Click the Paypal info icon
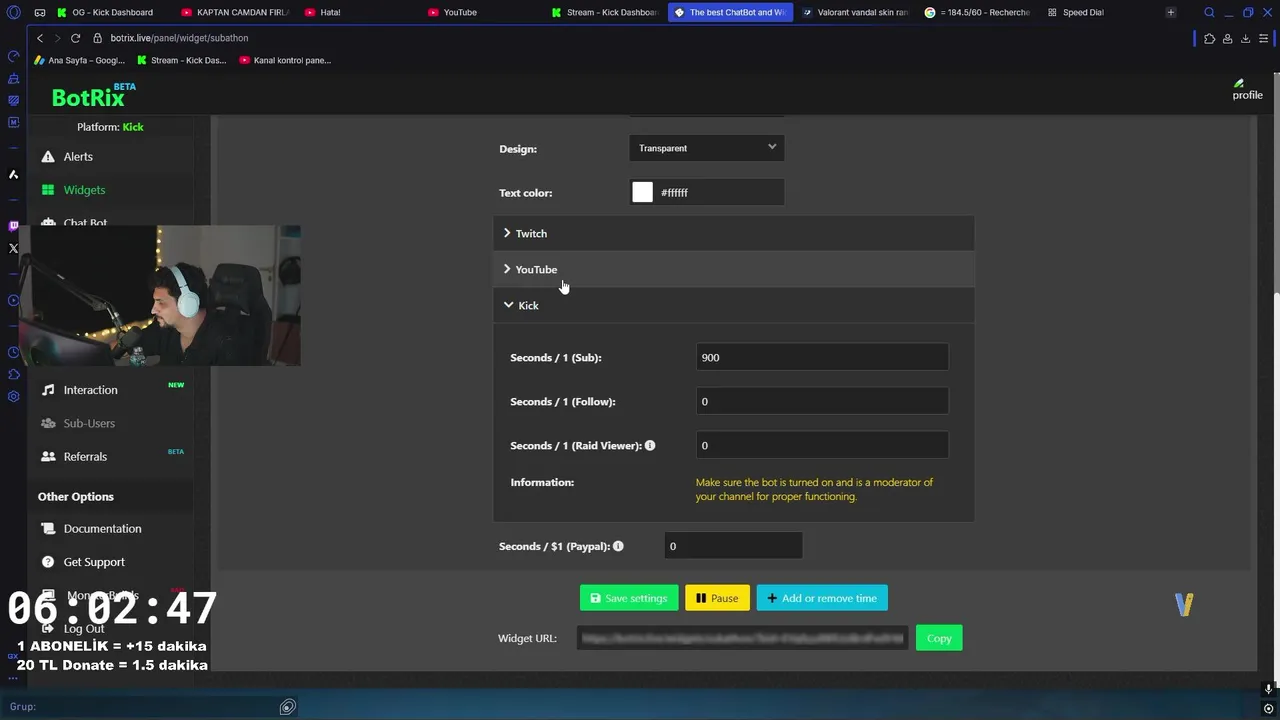Viewport: 1280px width, 720px height. [x=618, y=546]
